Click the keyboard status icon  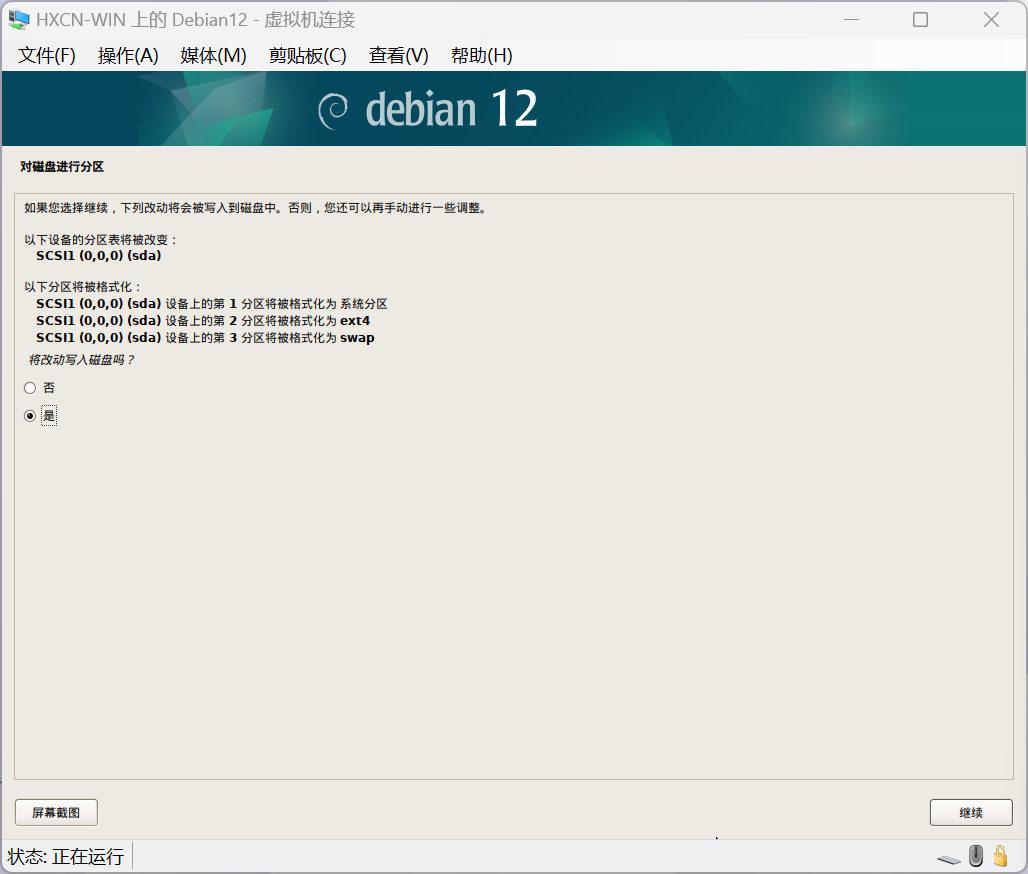tap(949, 859)
